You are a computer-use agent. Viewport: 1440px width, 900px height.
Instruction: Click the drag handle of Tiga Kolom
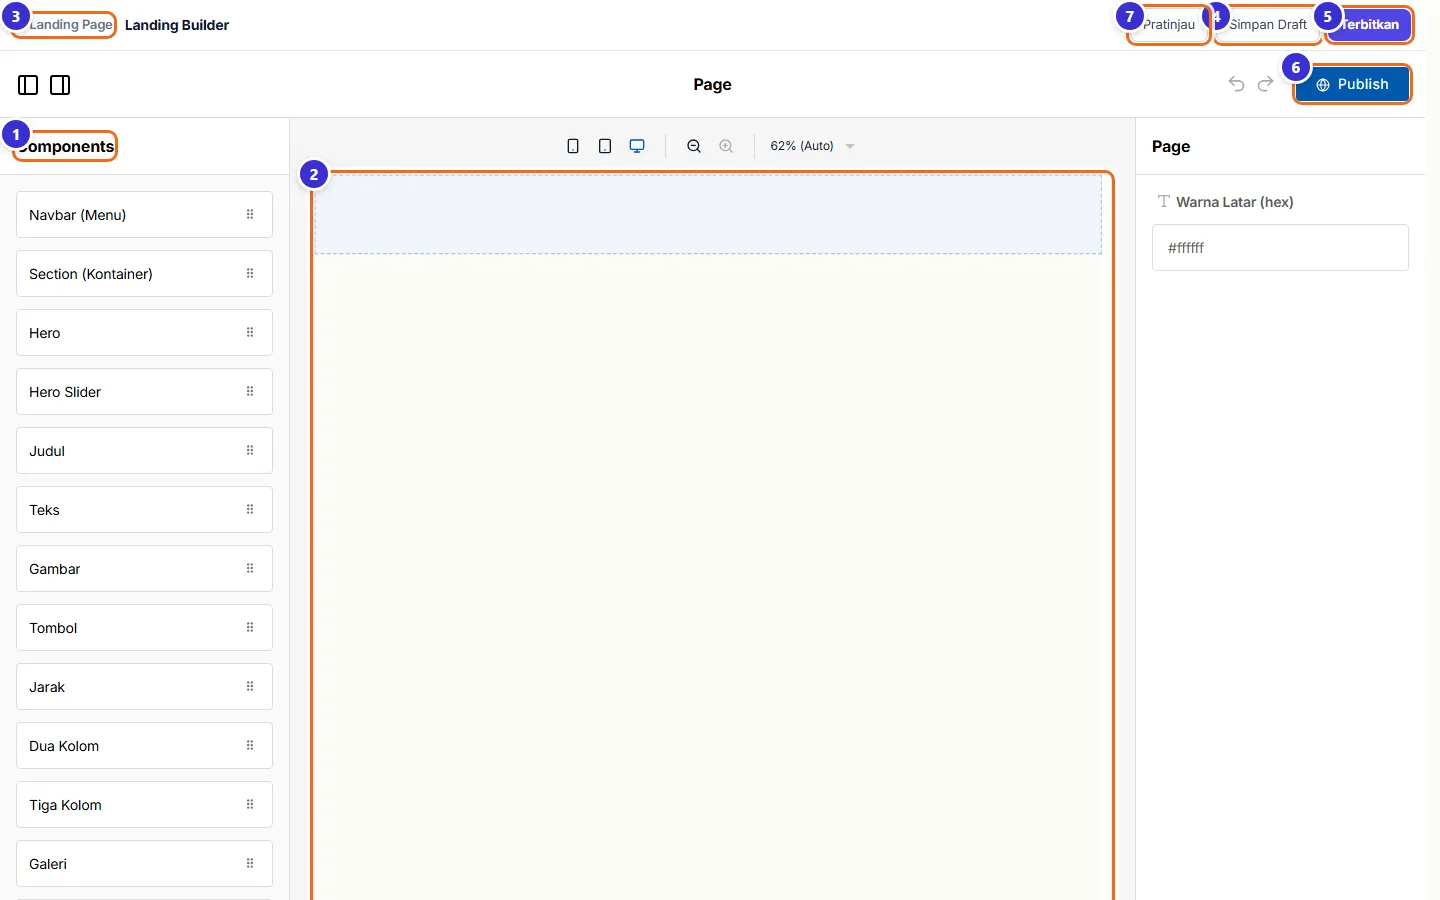pyautogui.click(x=250, y=804)
